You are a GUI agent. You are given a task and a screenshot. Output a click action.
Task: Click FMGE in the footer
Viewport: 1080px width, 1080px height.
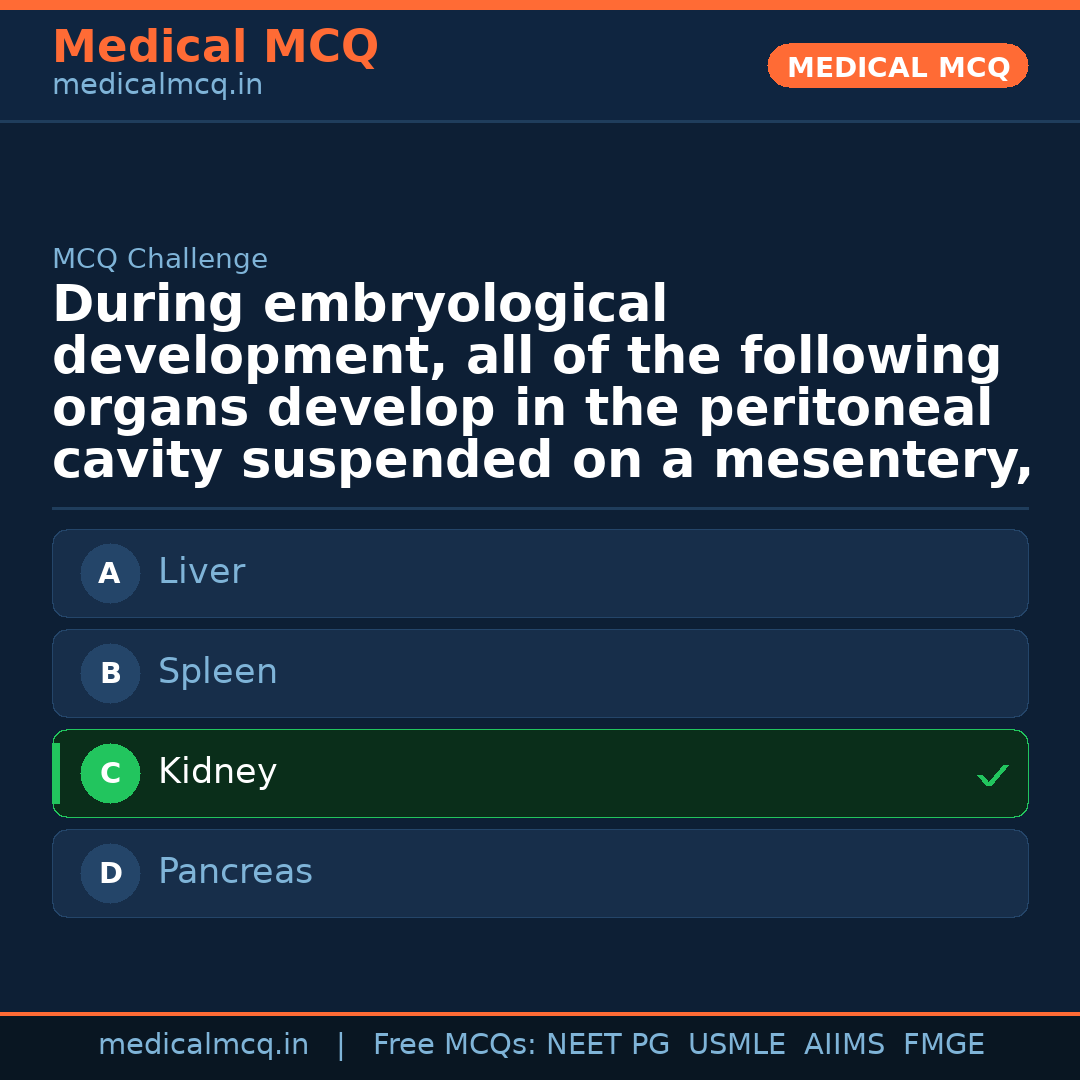[943, 1045]
